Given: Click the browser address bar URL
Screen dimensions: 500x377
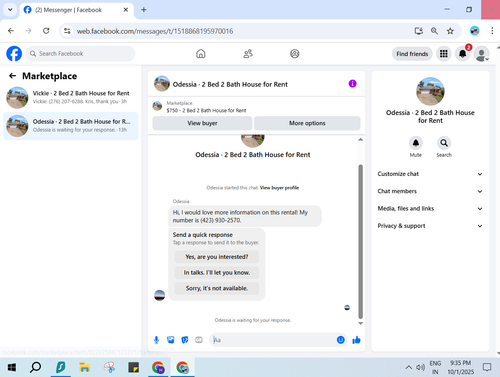Looking at the screenshot, I should 155,31.
